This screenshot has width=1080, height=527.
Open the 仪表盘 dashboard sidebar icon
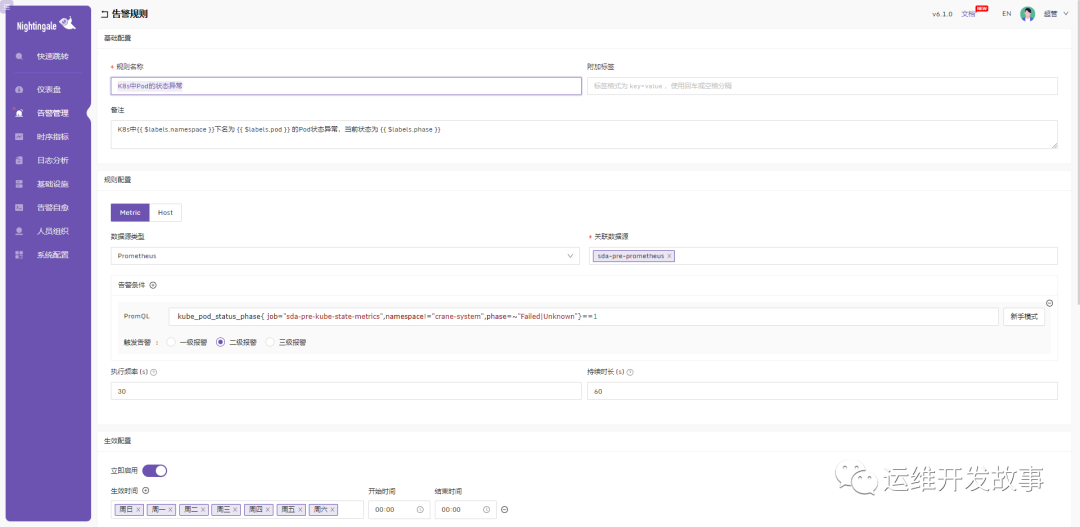[x=19, y=89]
